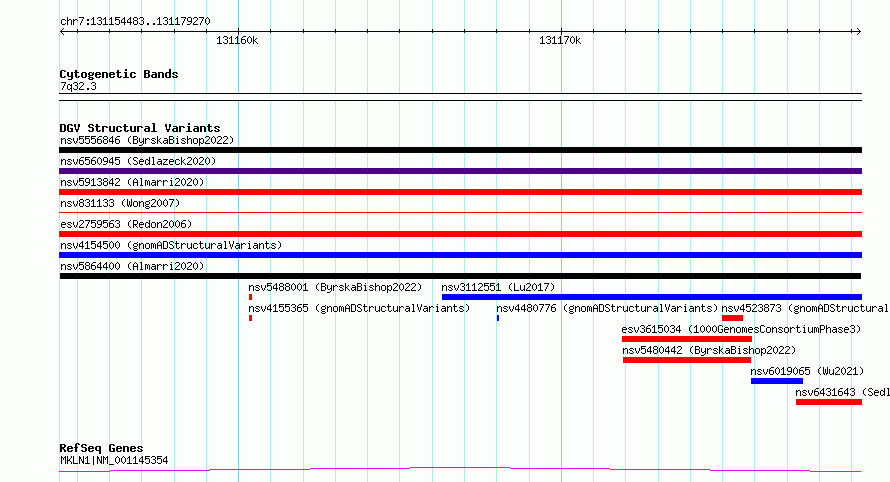Select nsv4154500 (gnomADStructuralVariants) label
Viewport: 890px width, 482px height.
tap(171, 245)
